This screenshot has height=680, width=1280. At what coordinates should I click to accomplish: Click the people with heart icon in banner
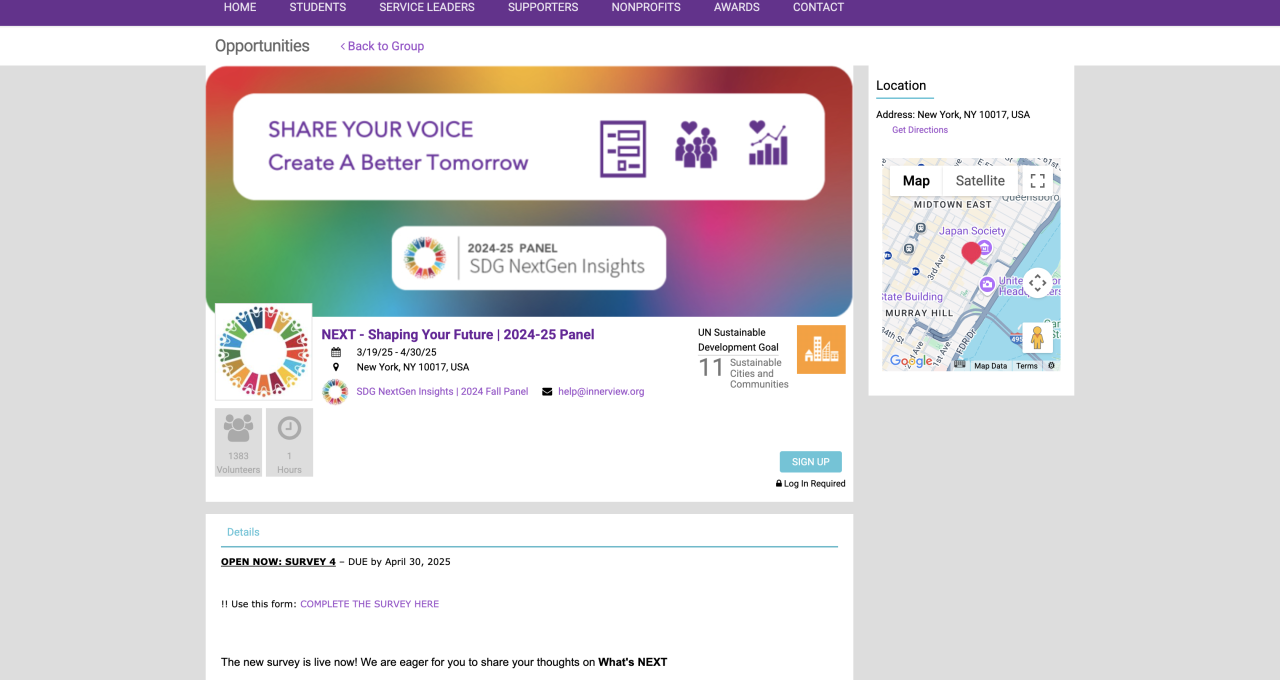coord(696,144)
